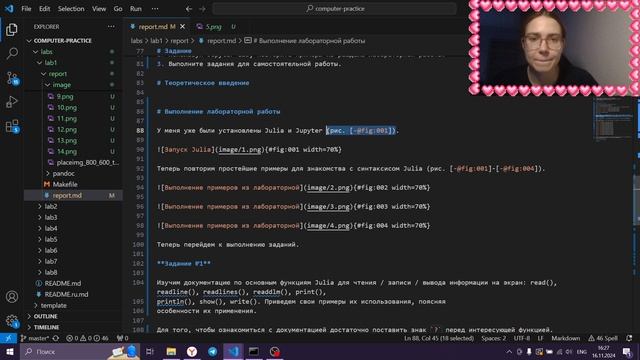This screenshot has height=360, width=640.
Task: Show errors and warnings count in status bar
Action: (x=87, y=338)
